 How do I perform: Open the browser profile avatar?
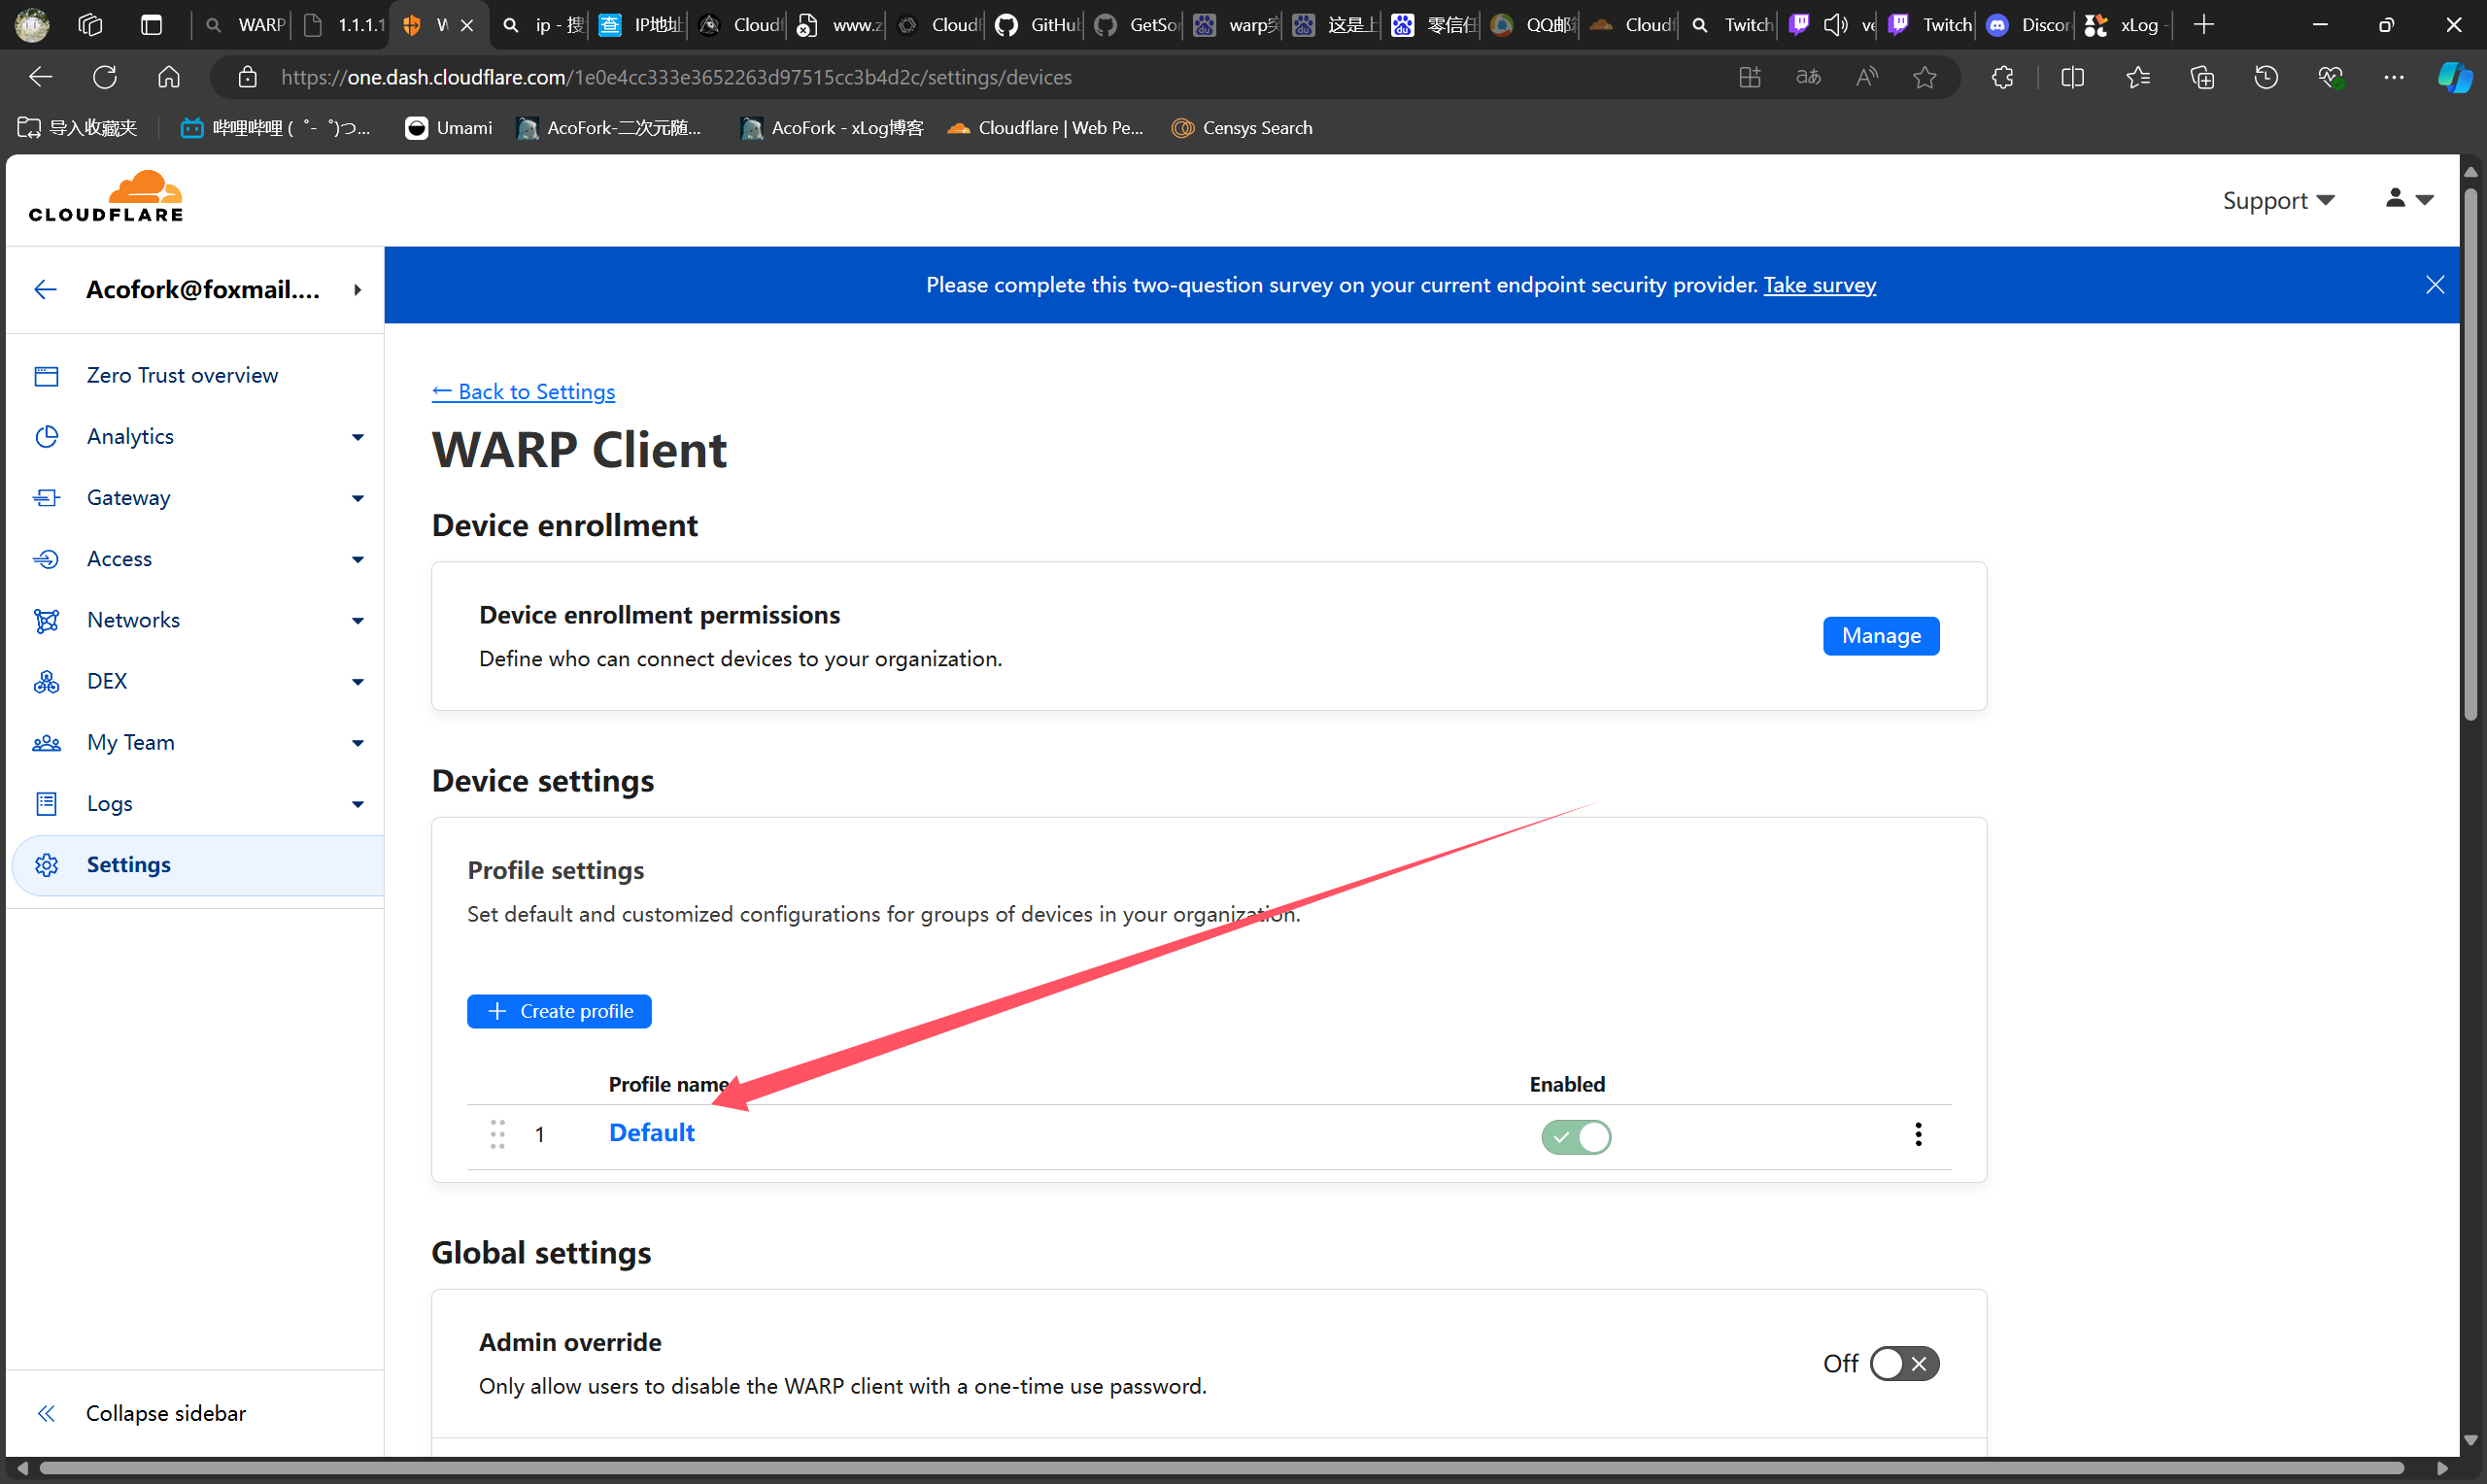point(33,25)
